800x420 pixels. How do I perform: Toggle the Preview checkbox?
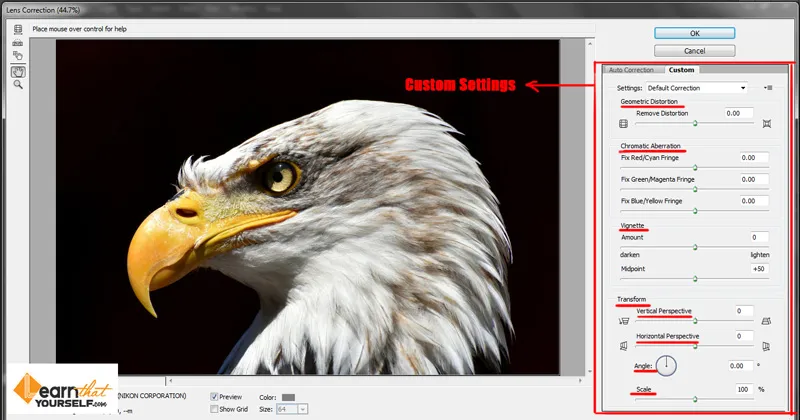[x=214, y=397]
